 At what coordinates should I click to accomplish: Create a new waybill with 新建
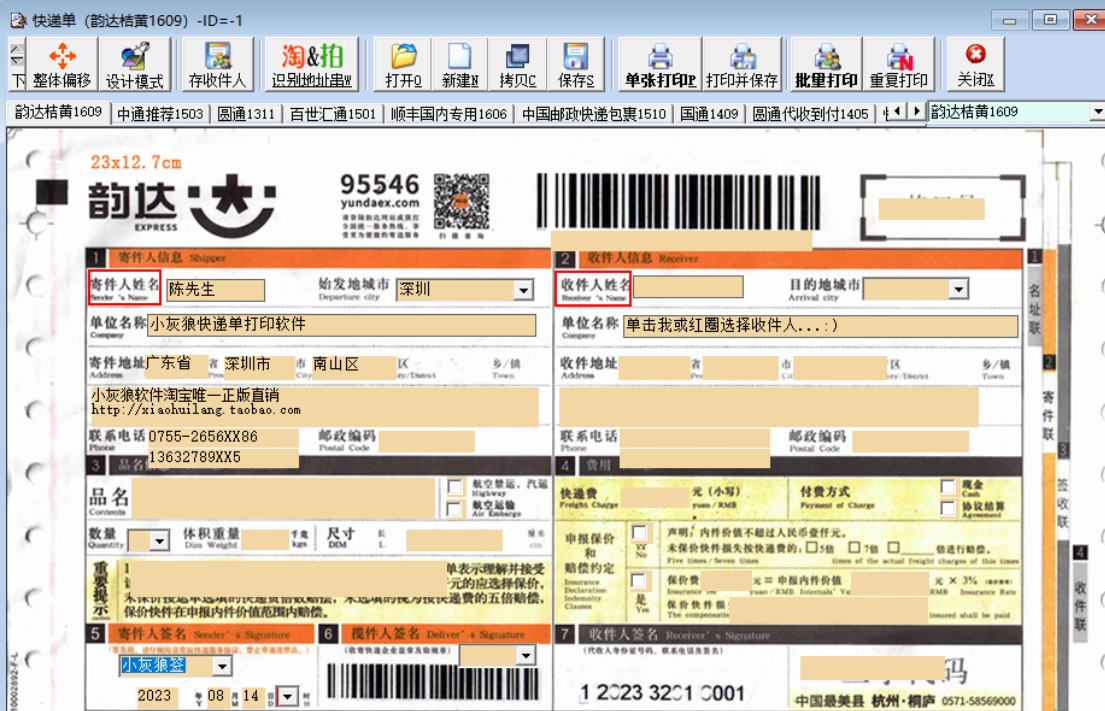pyautogui.click(x=460, y=65)
